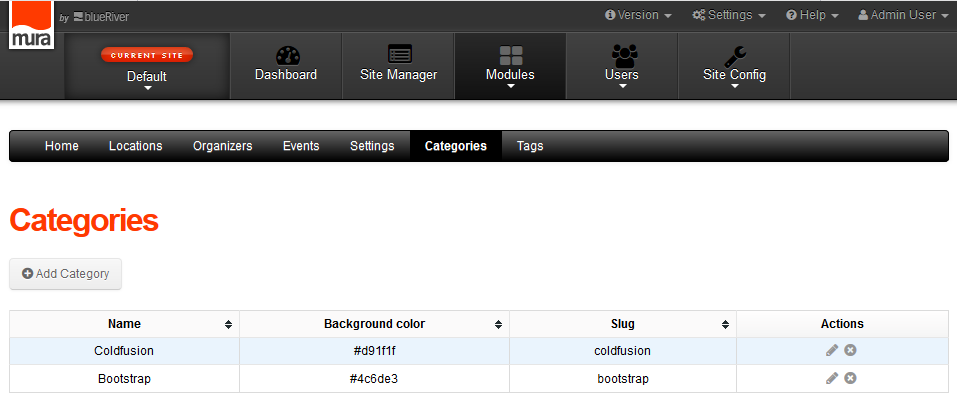This screenshot has width=957, height=402.
Task: Open the Version dropdown
Action: tap(638, 15)
